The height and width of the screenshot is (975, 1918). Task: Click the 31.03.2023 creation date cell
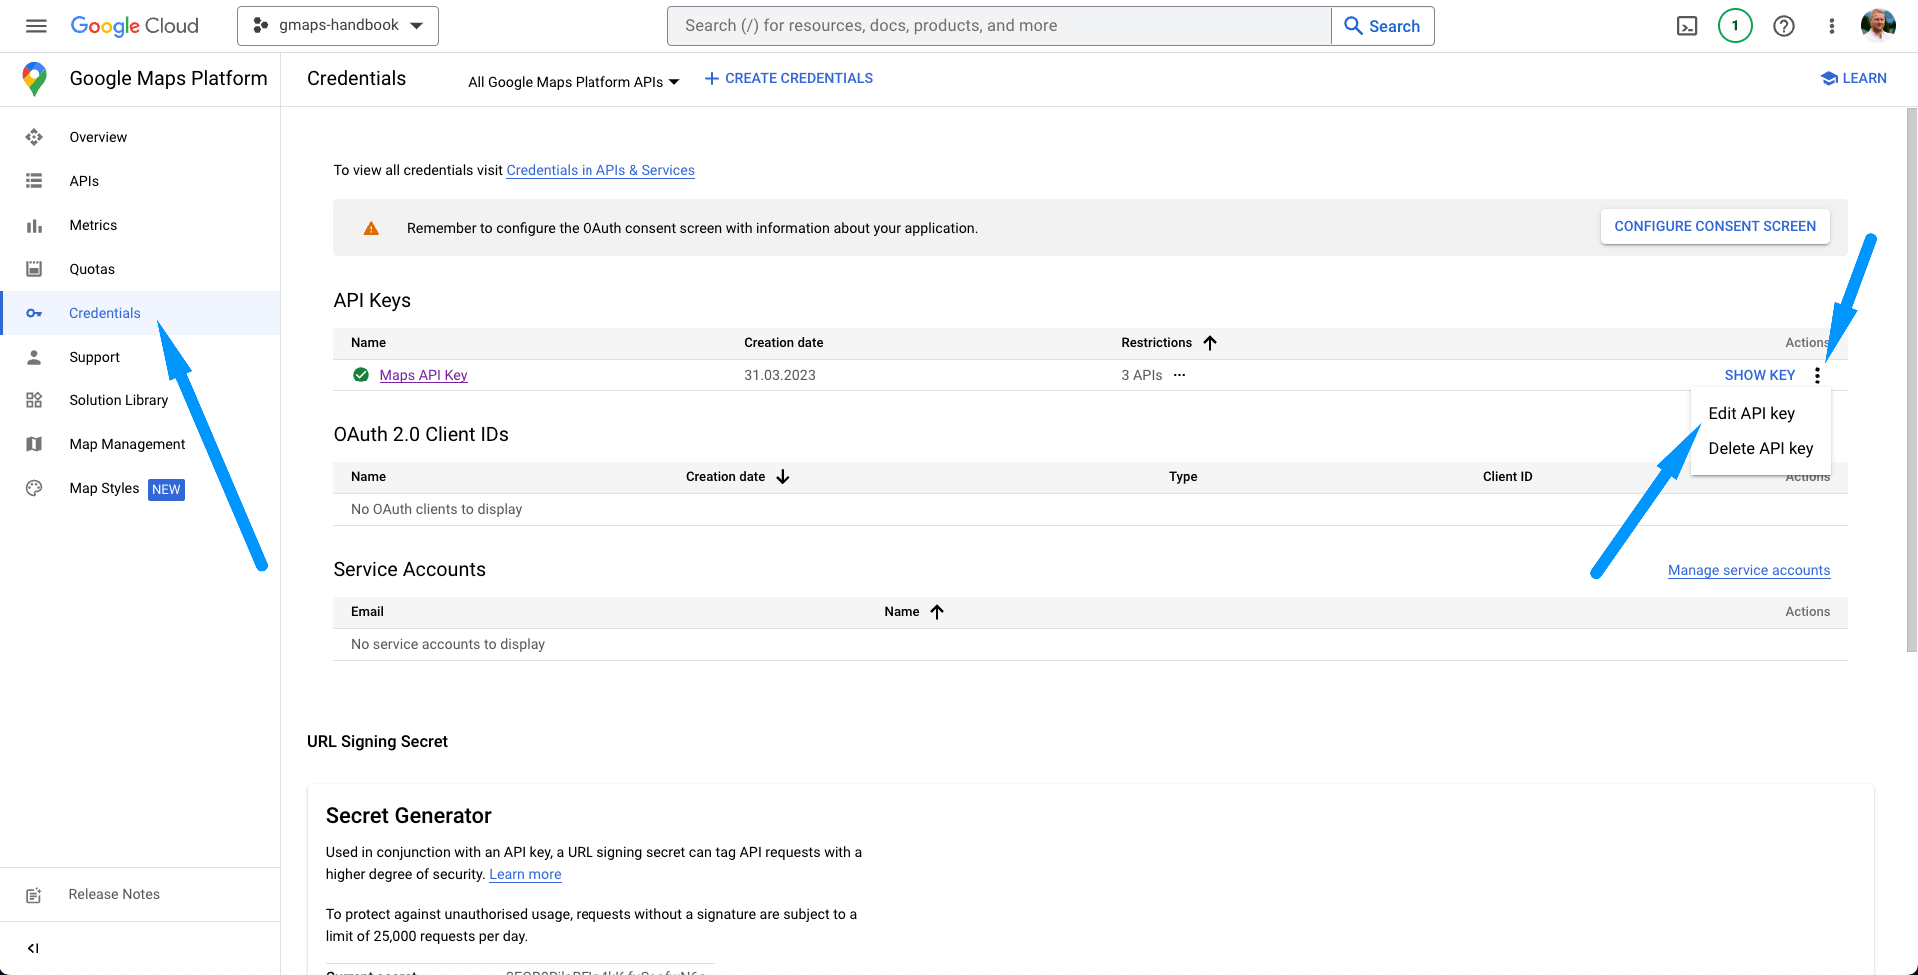[780, 375]
